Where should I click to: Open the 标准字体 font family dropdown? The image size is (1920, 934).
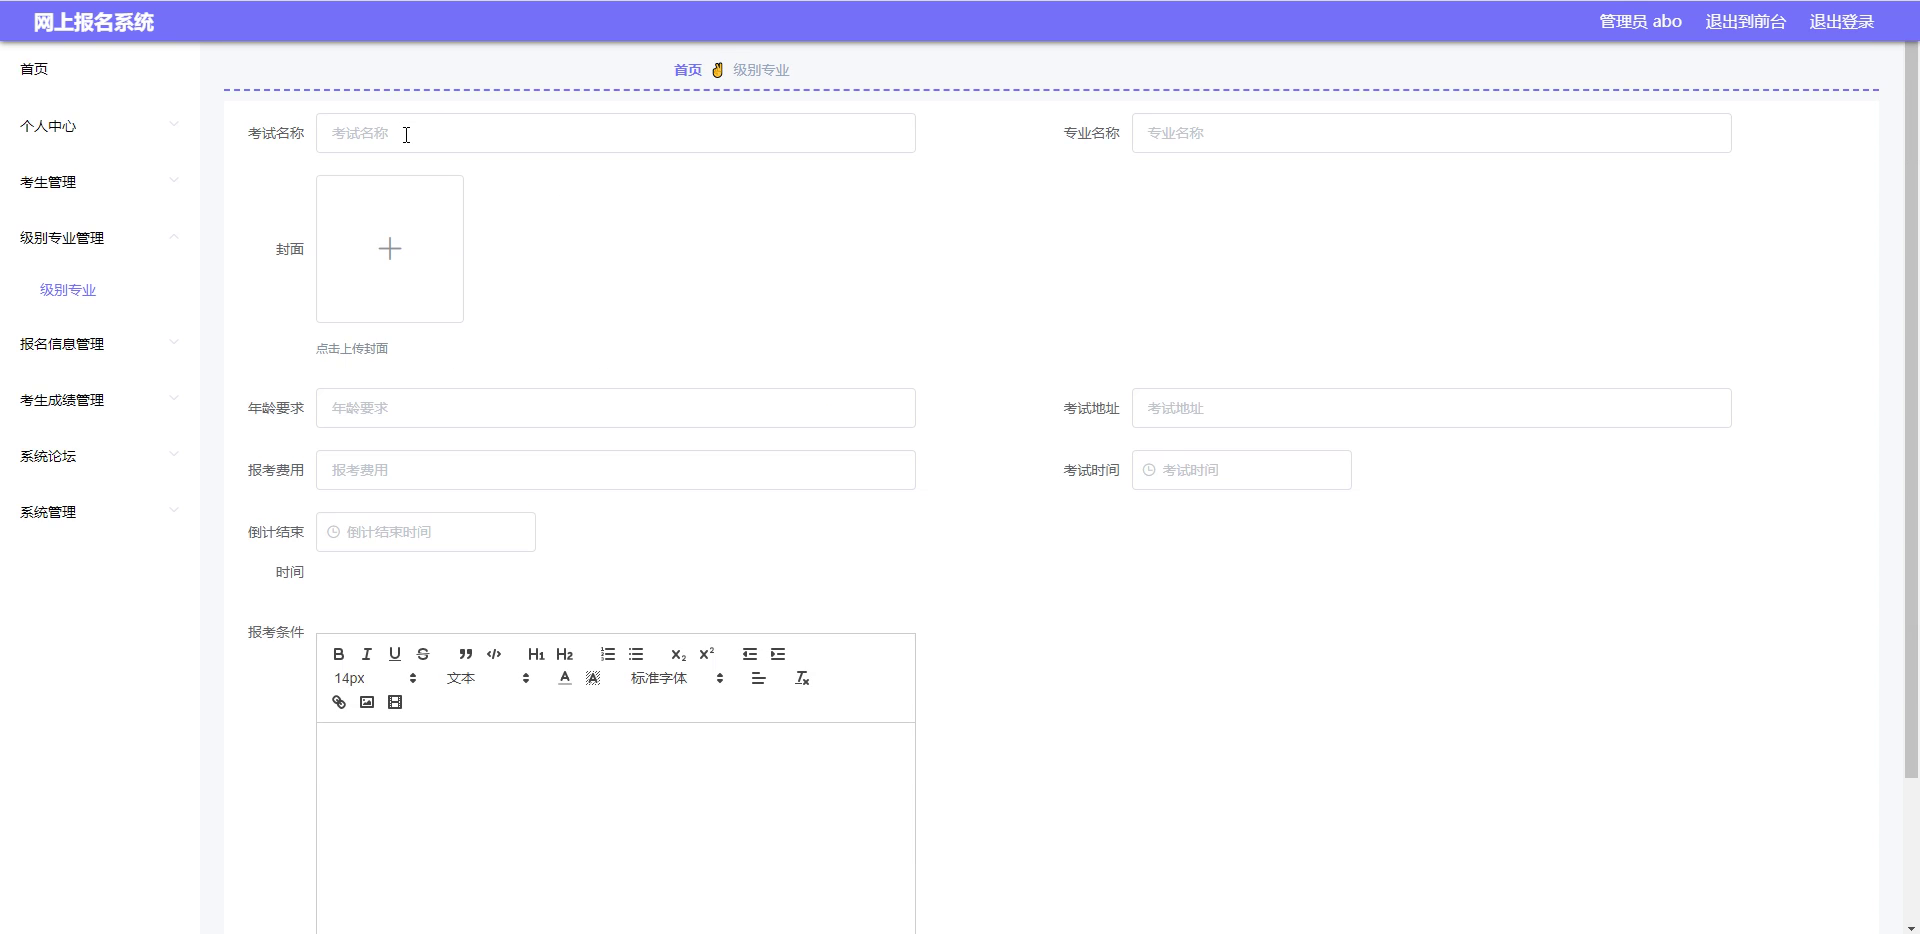pos(677,678)
